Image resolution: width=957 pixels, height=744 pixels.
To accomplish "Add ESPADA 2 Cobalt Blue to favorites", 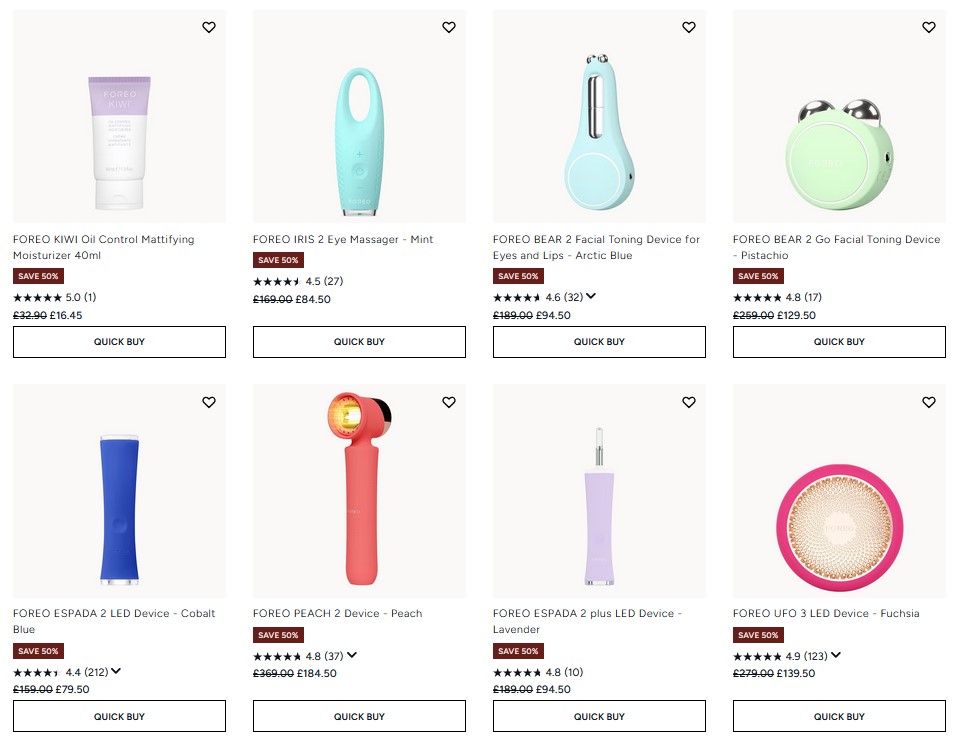I will click(x=209, y=402).
